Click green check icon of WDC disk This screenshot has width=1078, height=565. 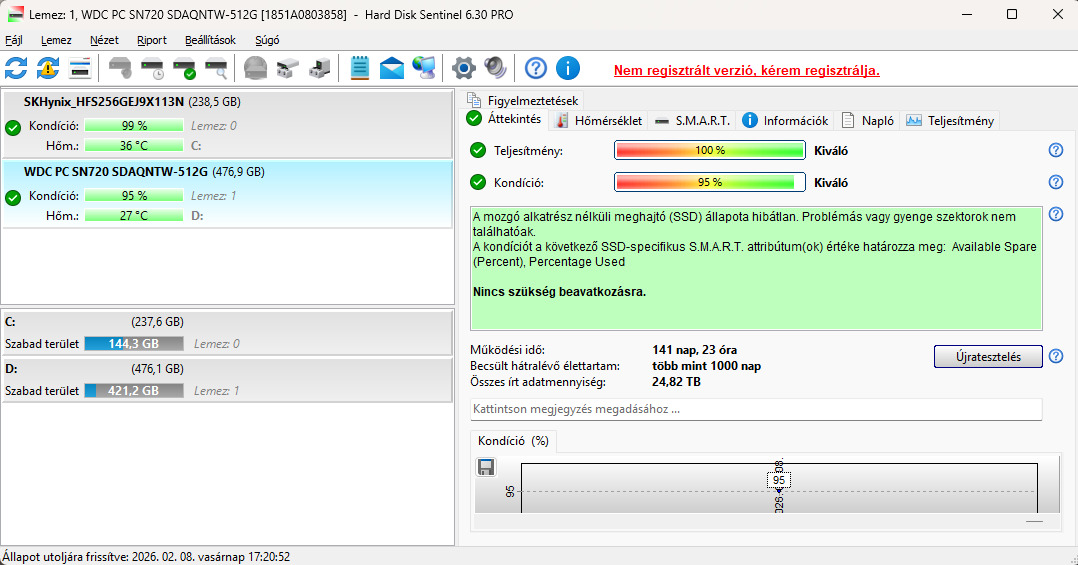point(12,198)
